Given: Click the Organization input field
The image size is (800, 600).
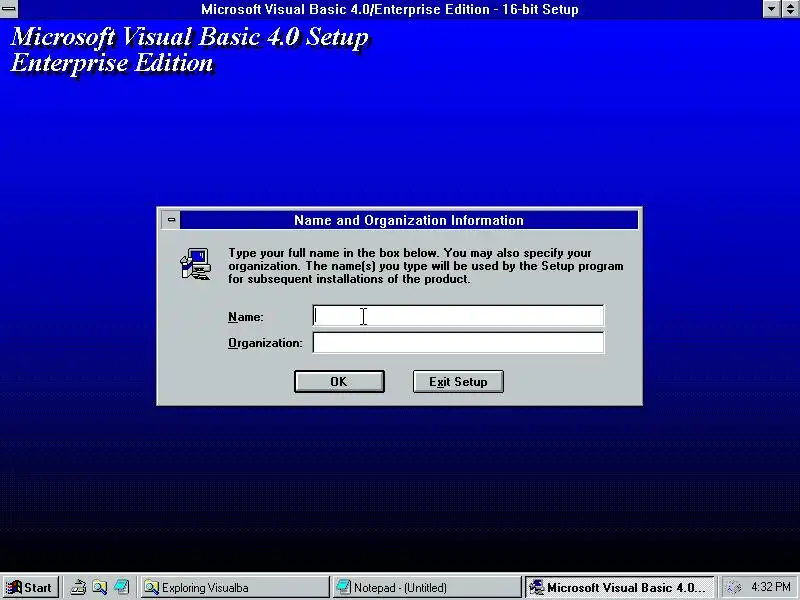Looking at the screenshot, I should coord(458,342).
